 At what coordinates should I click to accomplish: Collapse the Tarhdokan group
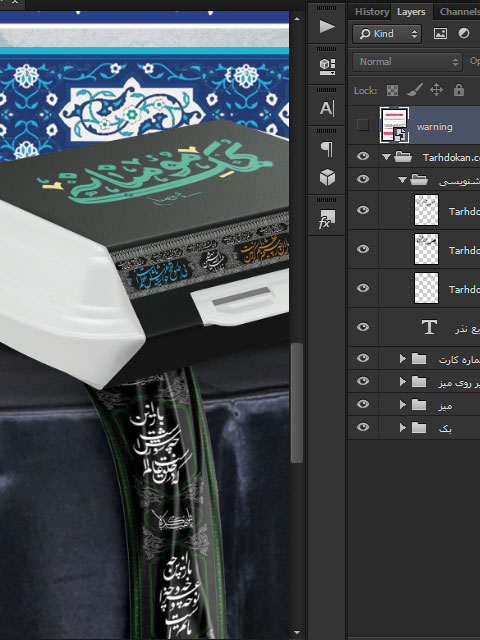(x=386, y=157)
